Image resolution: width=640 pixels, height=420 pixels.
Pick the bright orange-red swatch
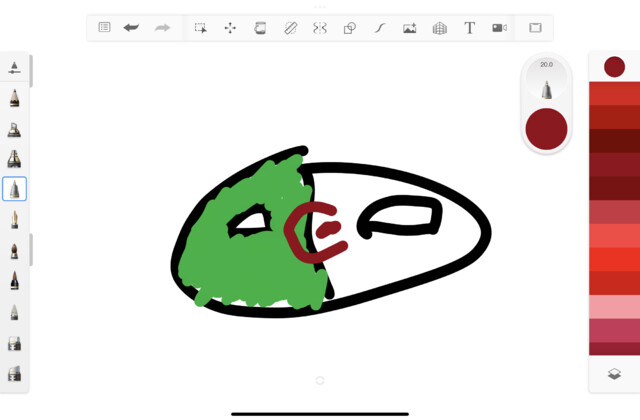coord(614,260)
